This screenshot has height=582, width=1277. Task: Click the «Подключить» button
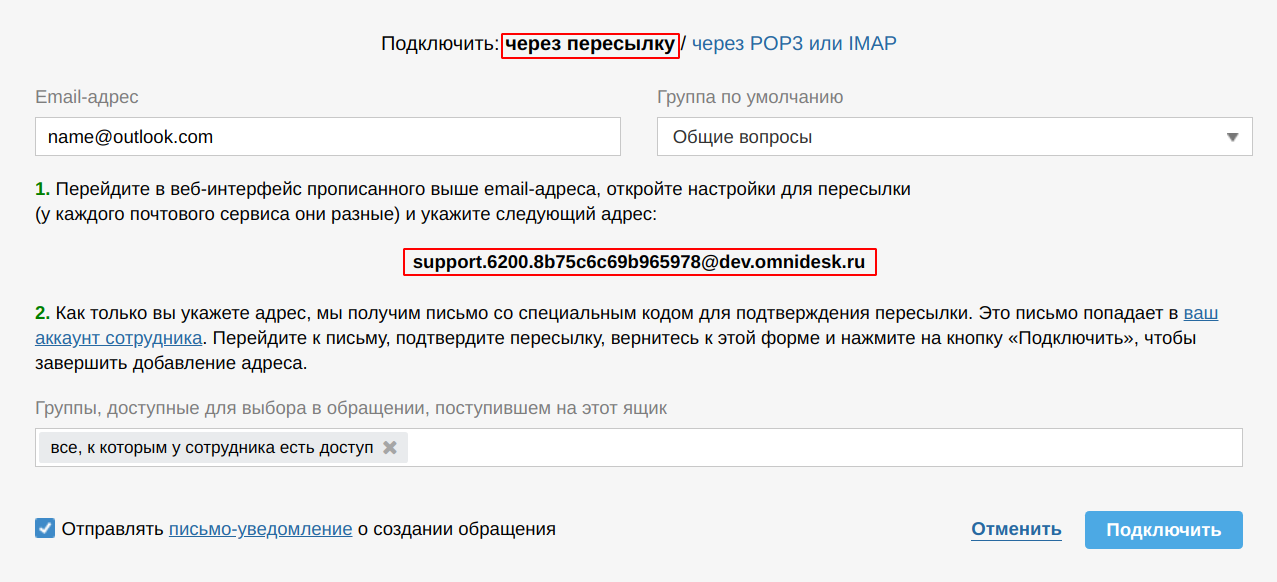click(x=1164, y=530)
